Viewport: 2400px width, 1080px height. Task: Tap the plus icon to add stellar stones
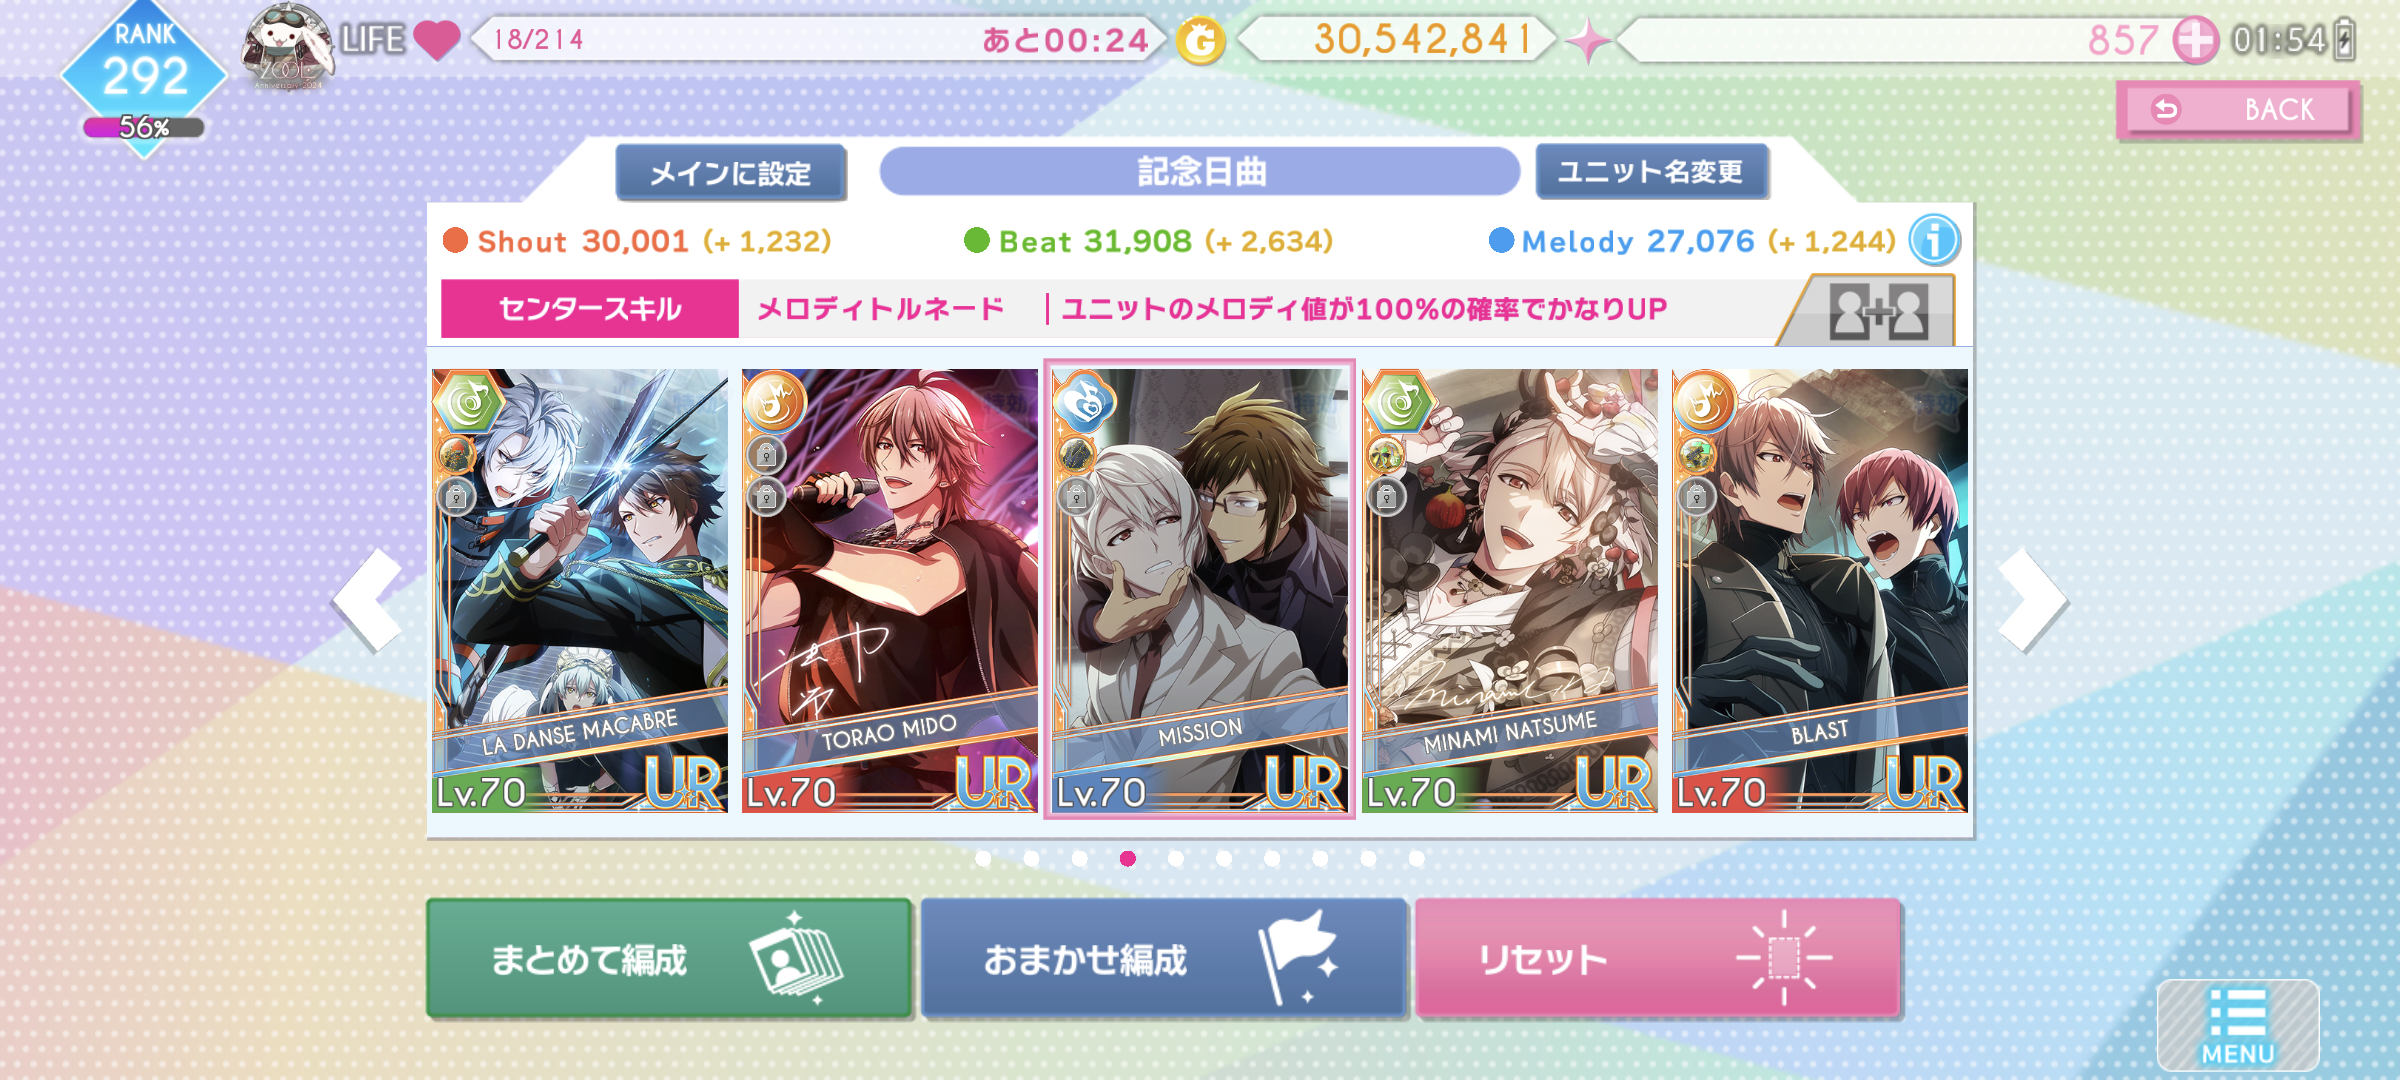[x=2196, y=41]
